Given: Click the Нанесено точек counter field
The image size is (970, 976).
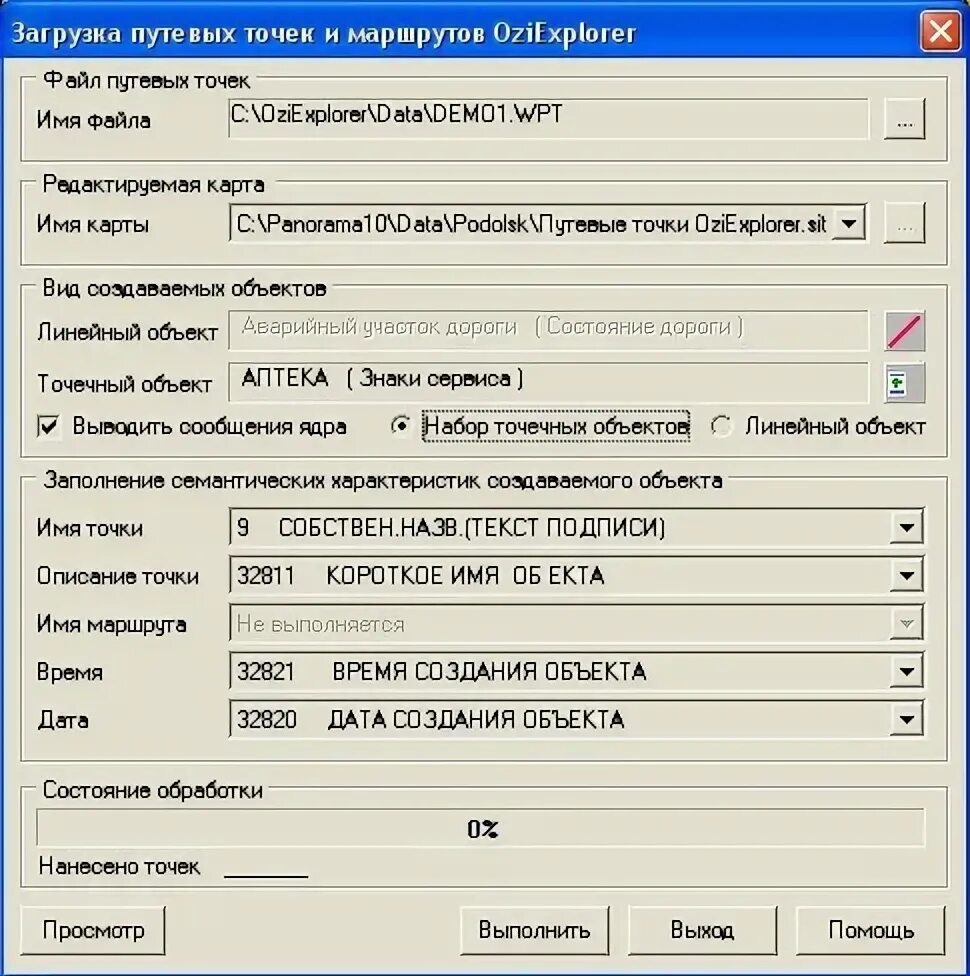Looking at the screenshot, I should [266, 866].
